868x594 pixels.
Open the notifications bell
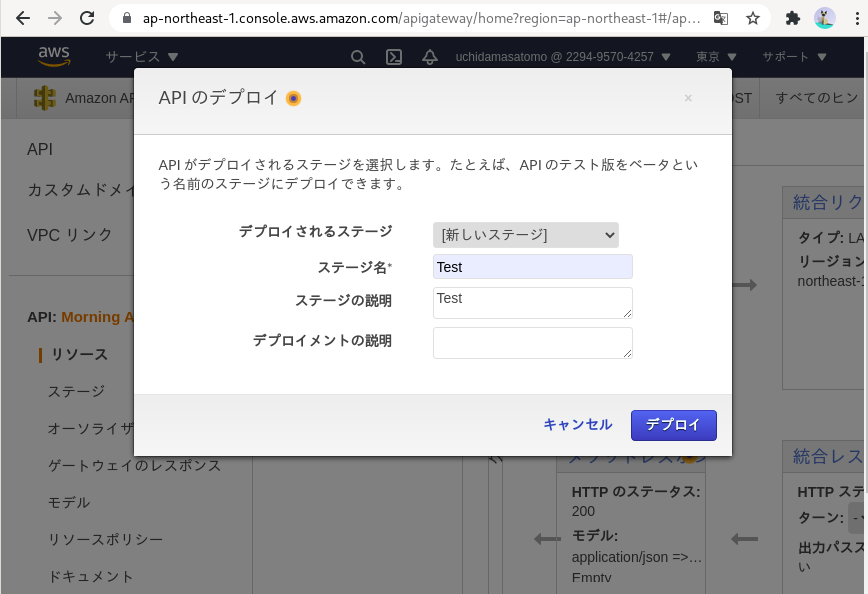(x=429, y=57)
